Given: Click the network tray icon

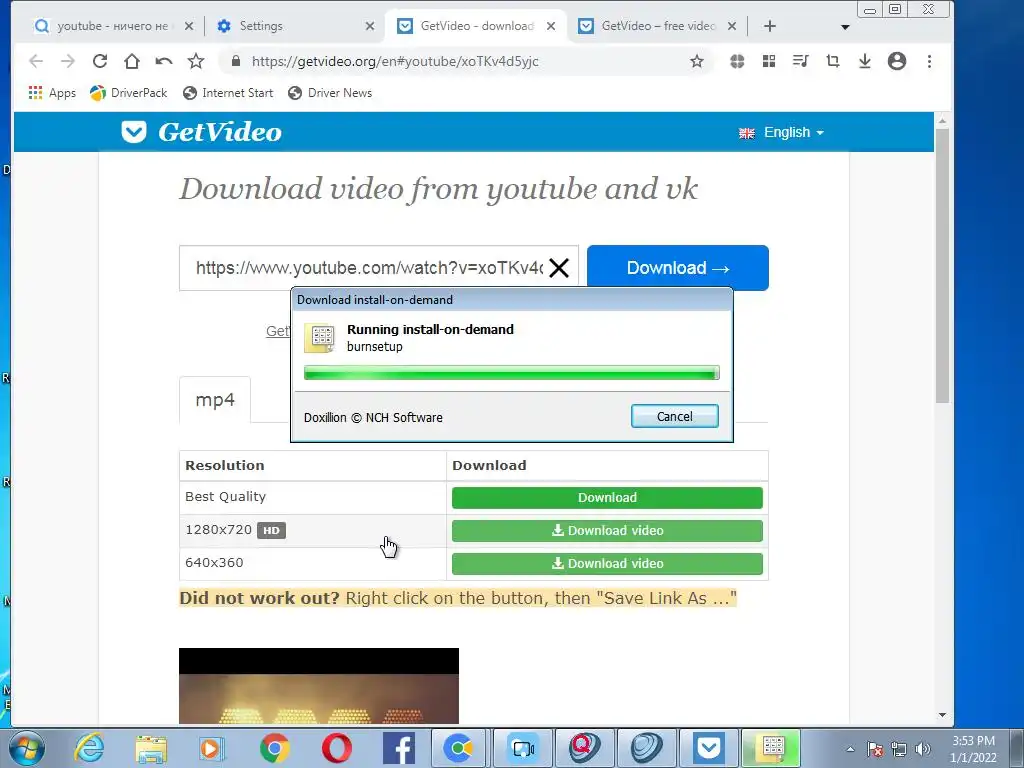Looking at the screenshot, I should pos(899,749).
